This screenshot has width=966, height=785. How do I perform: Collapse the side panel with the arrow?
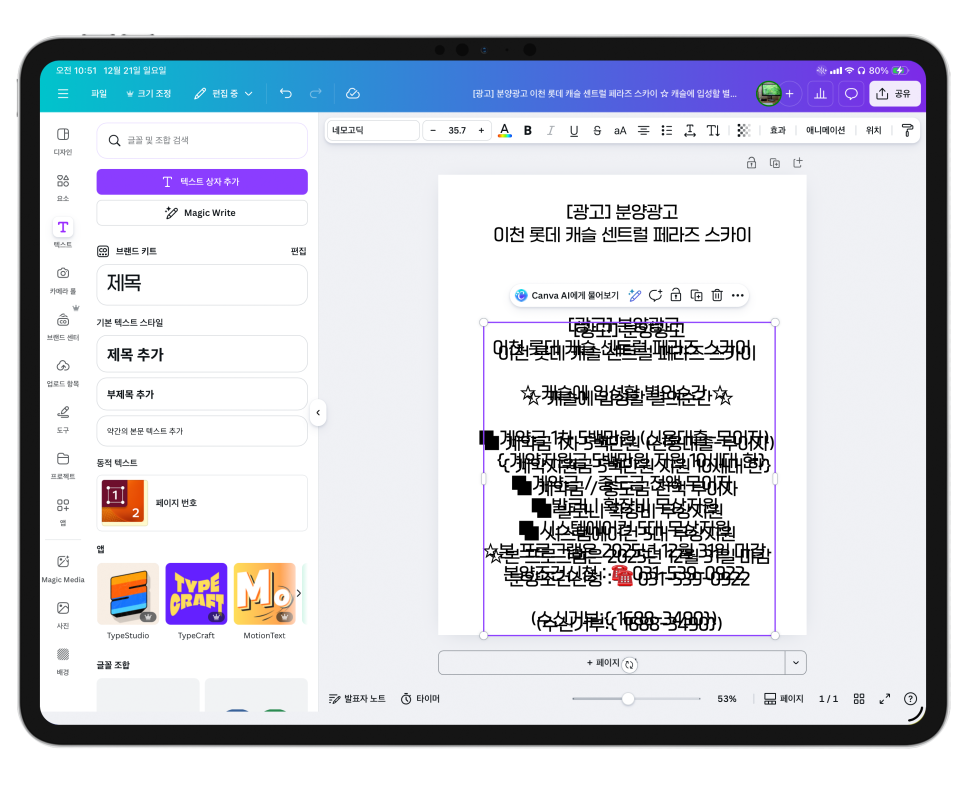tap(318, 413)
